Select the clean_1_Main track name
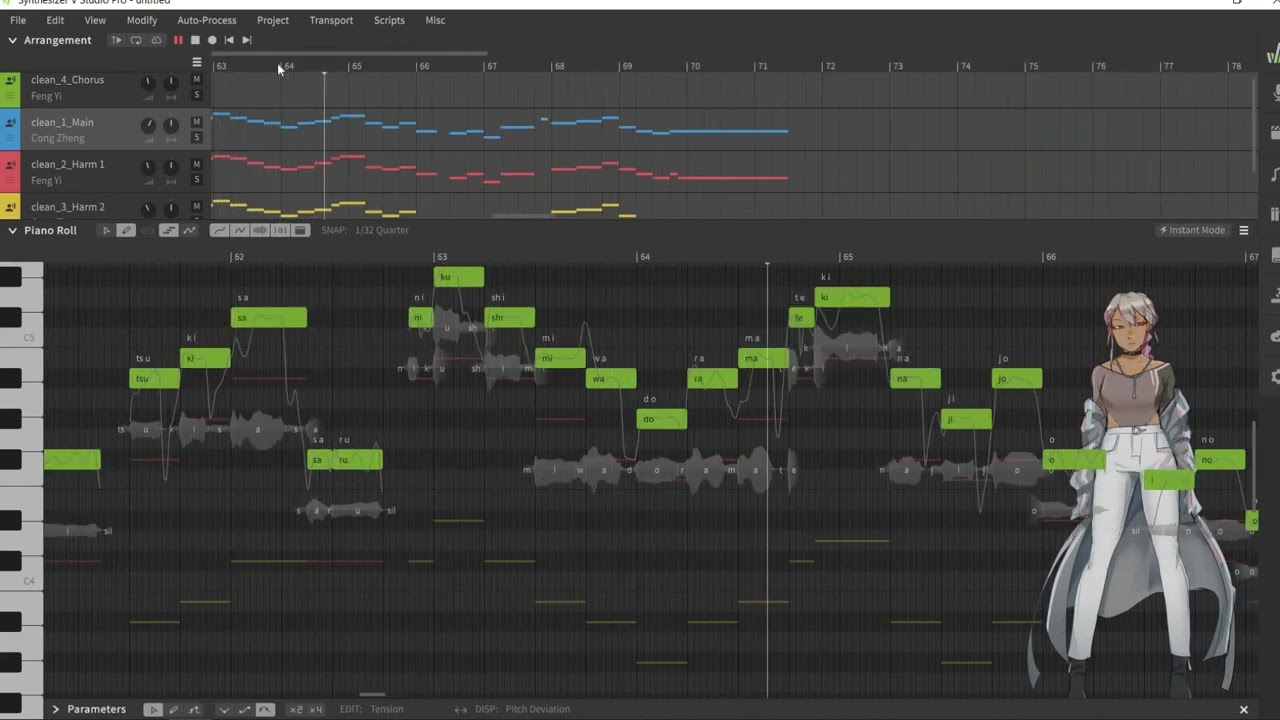This screenshot has height=720, width=1280. (x=62, y=122)
